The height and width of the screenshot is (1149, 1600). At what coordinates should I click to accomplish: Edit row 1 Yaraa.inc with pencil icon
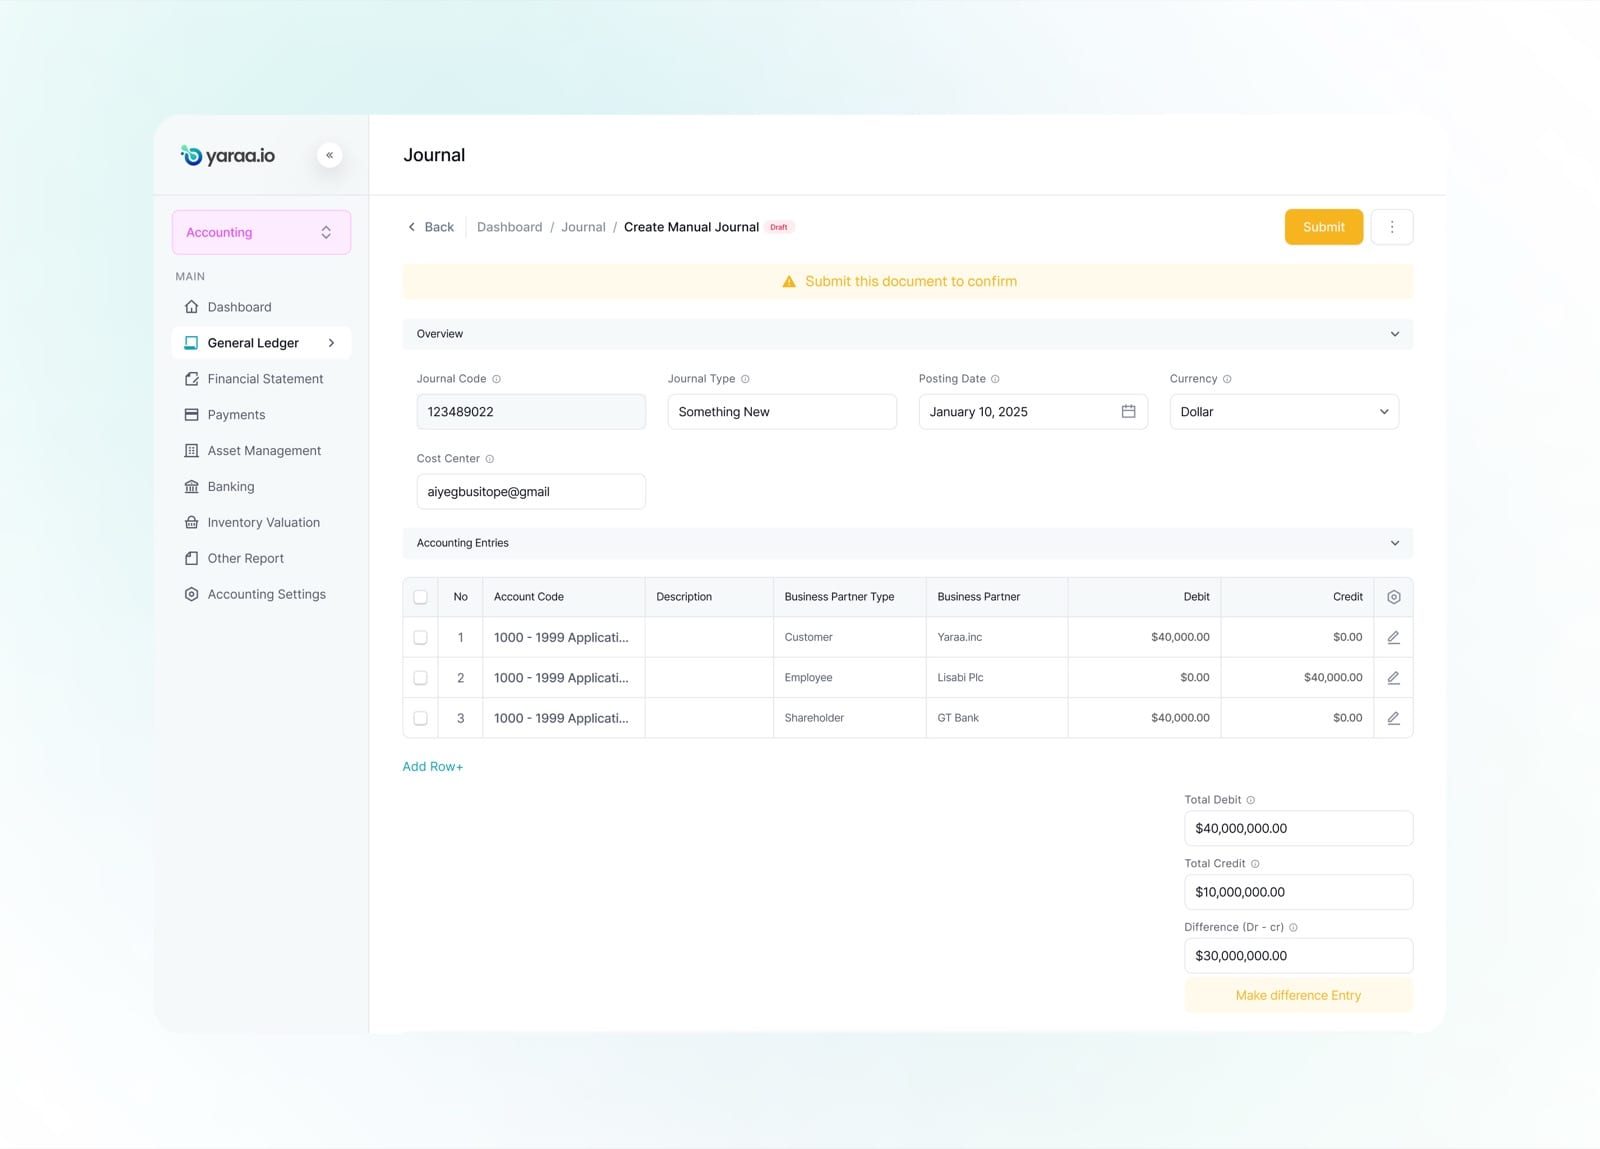pyautogui.click(x=1394, y=637)
